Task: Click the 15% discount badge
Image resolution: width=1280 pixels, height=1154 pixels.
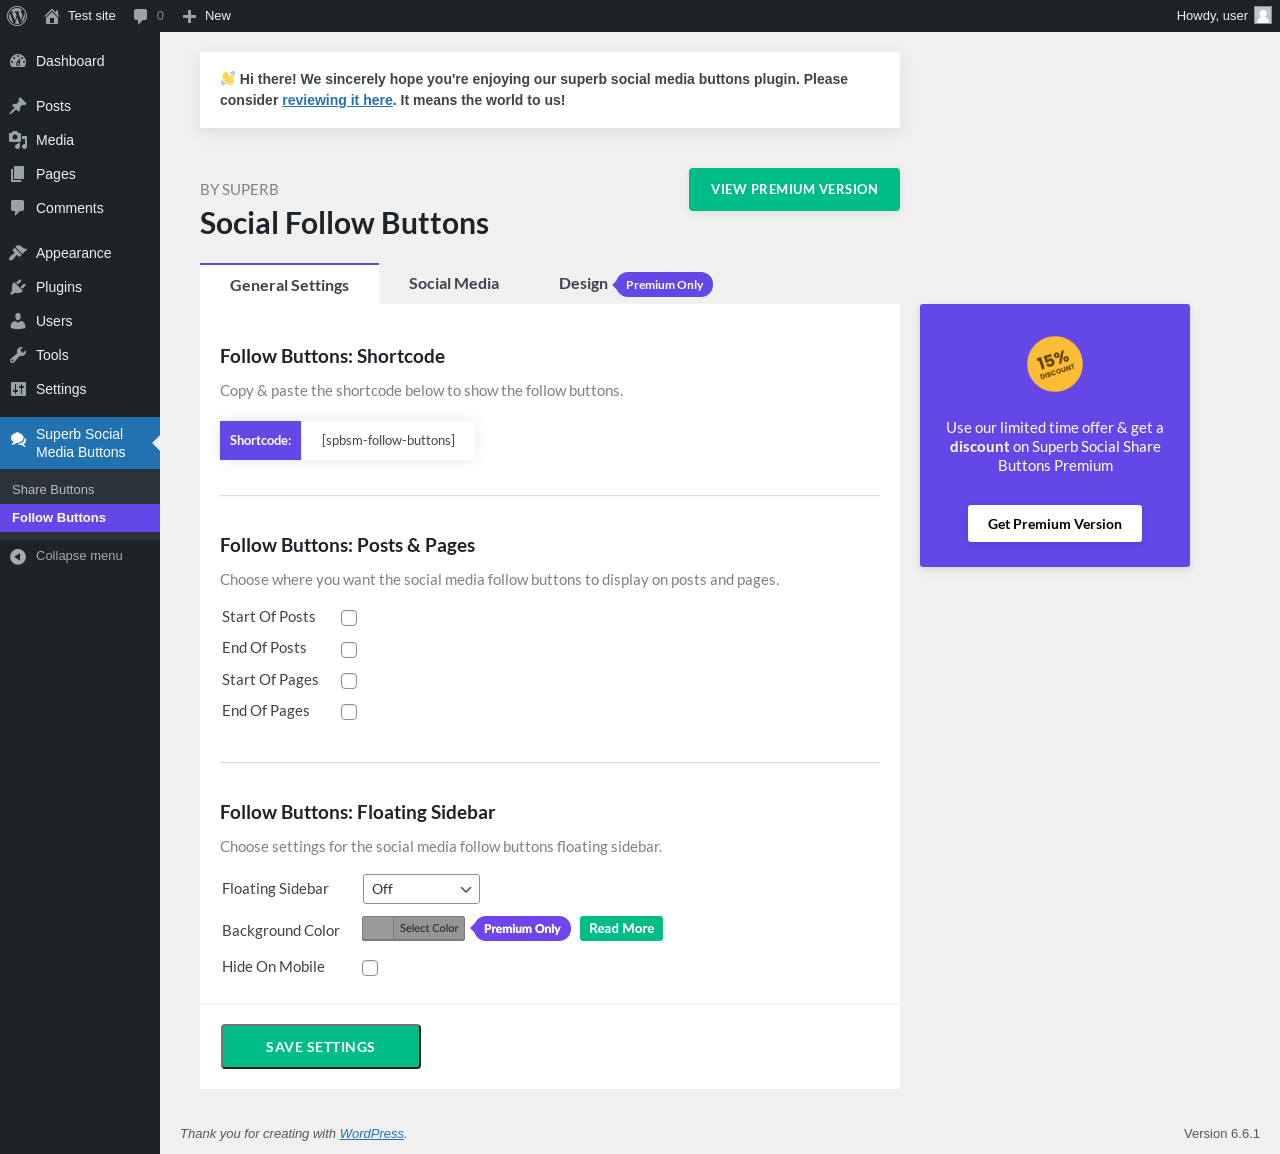Action: click(x=1055, y=364)
